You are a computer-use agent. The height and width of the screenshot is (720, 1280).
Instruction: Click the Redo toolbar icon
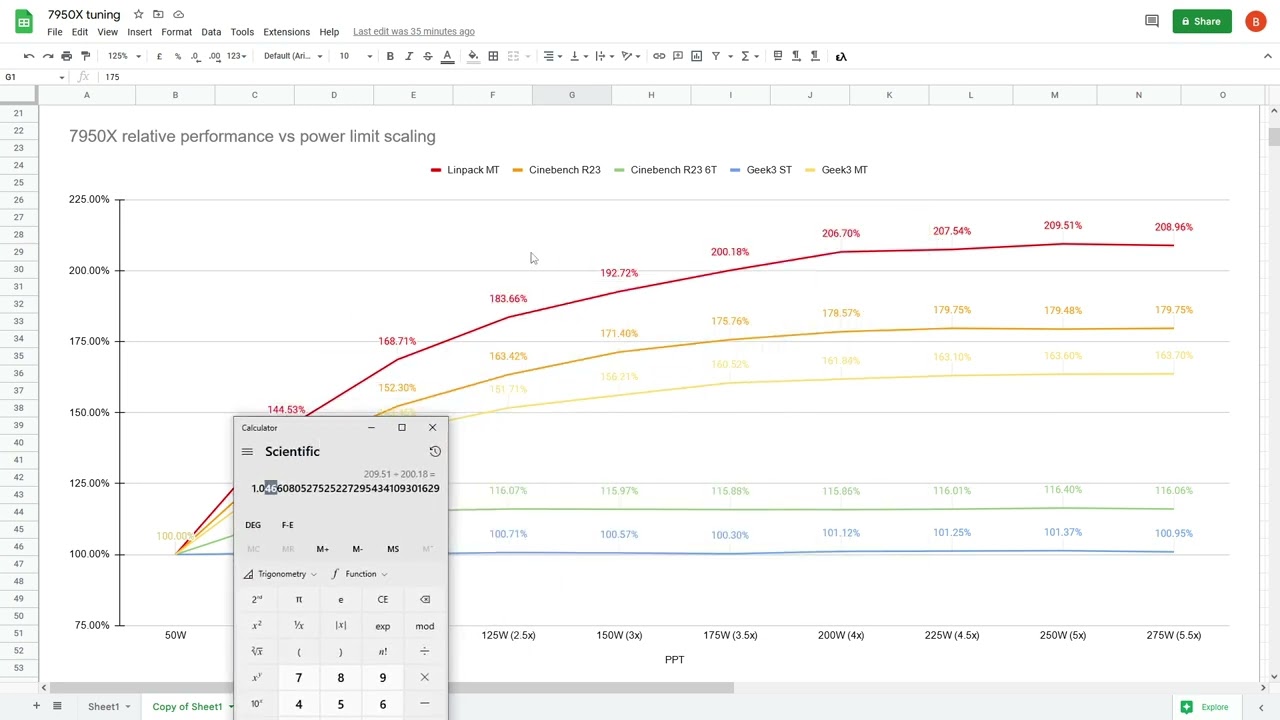(48, 56)
